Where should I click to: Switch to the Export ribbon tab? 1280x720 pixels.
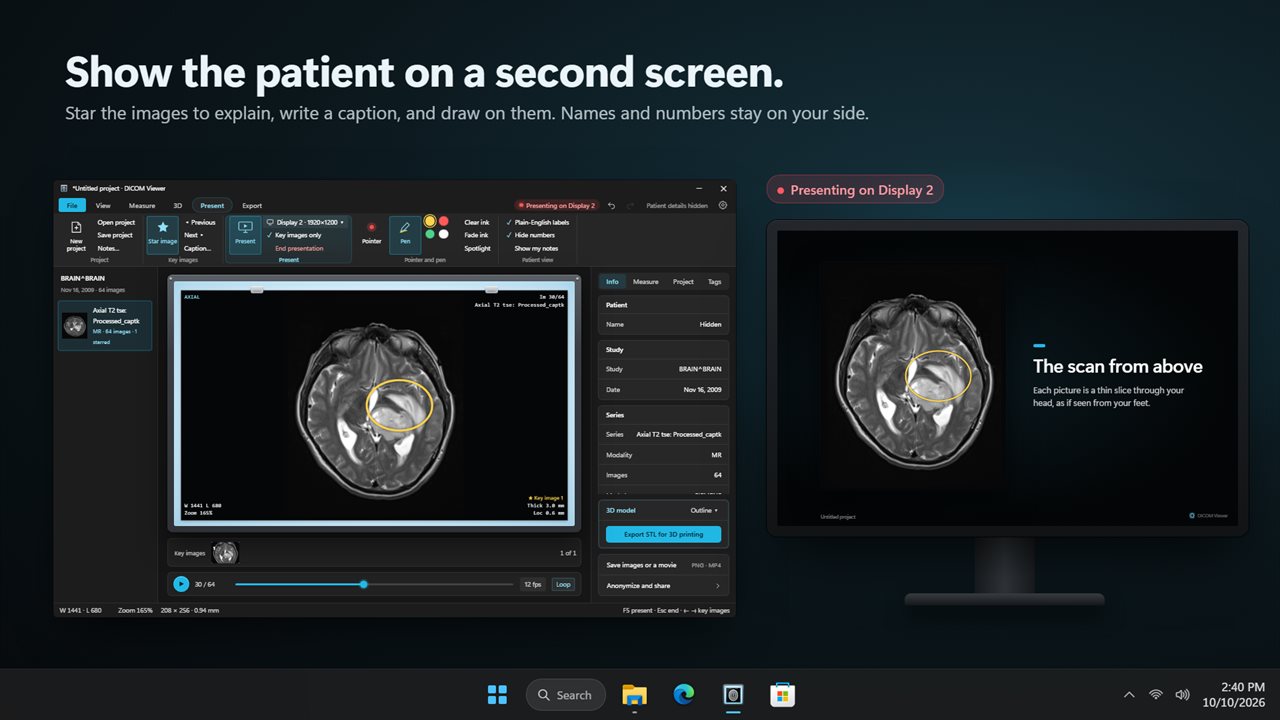click(x=252, y=205)
